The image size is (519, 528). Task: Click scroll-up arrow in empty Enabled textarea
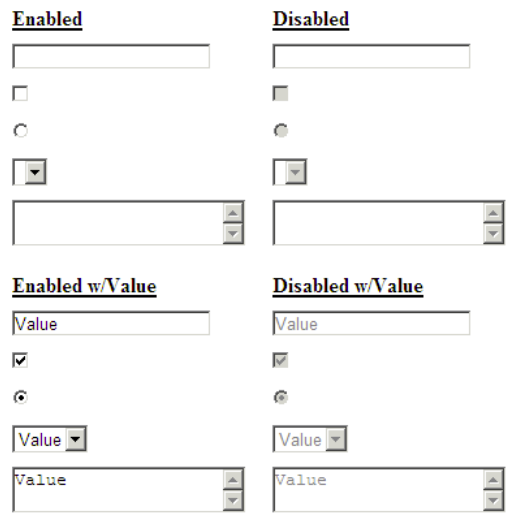click(233, 212)
